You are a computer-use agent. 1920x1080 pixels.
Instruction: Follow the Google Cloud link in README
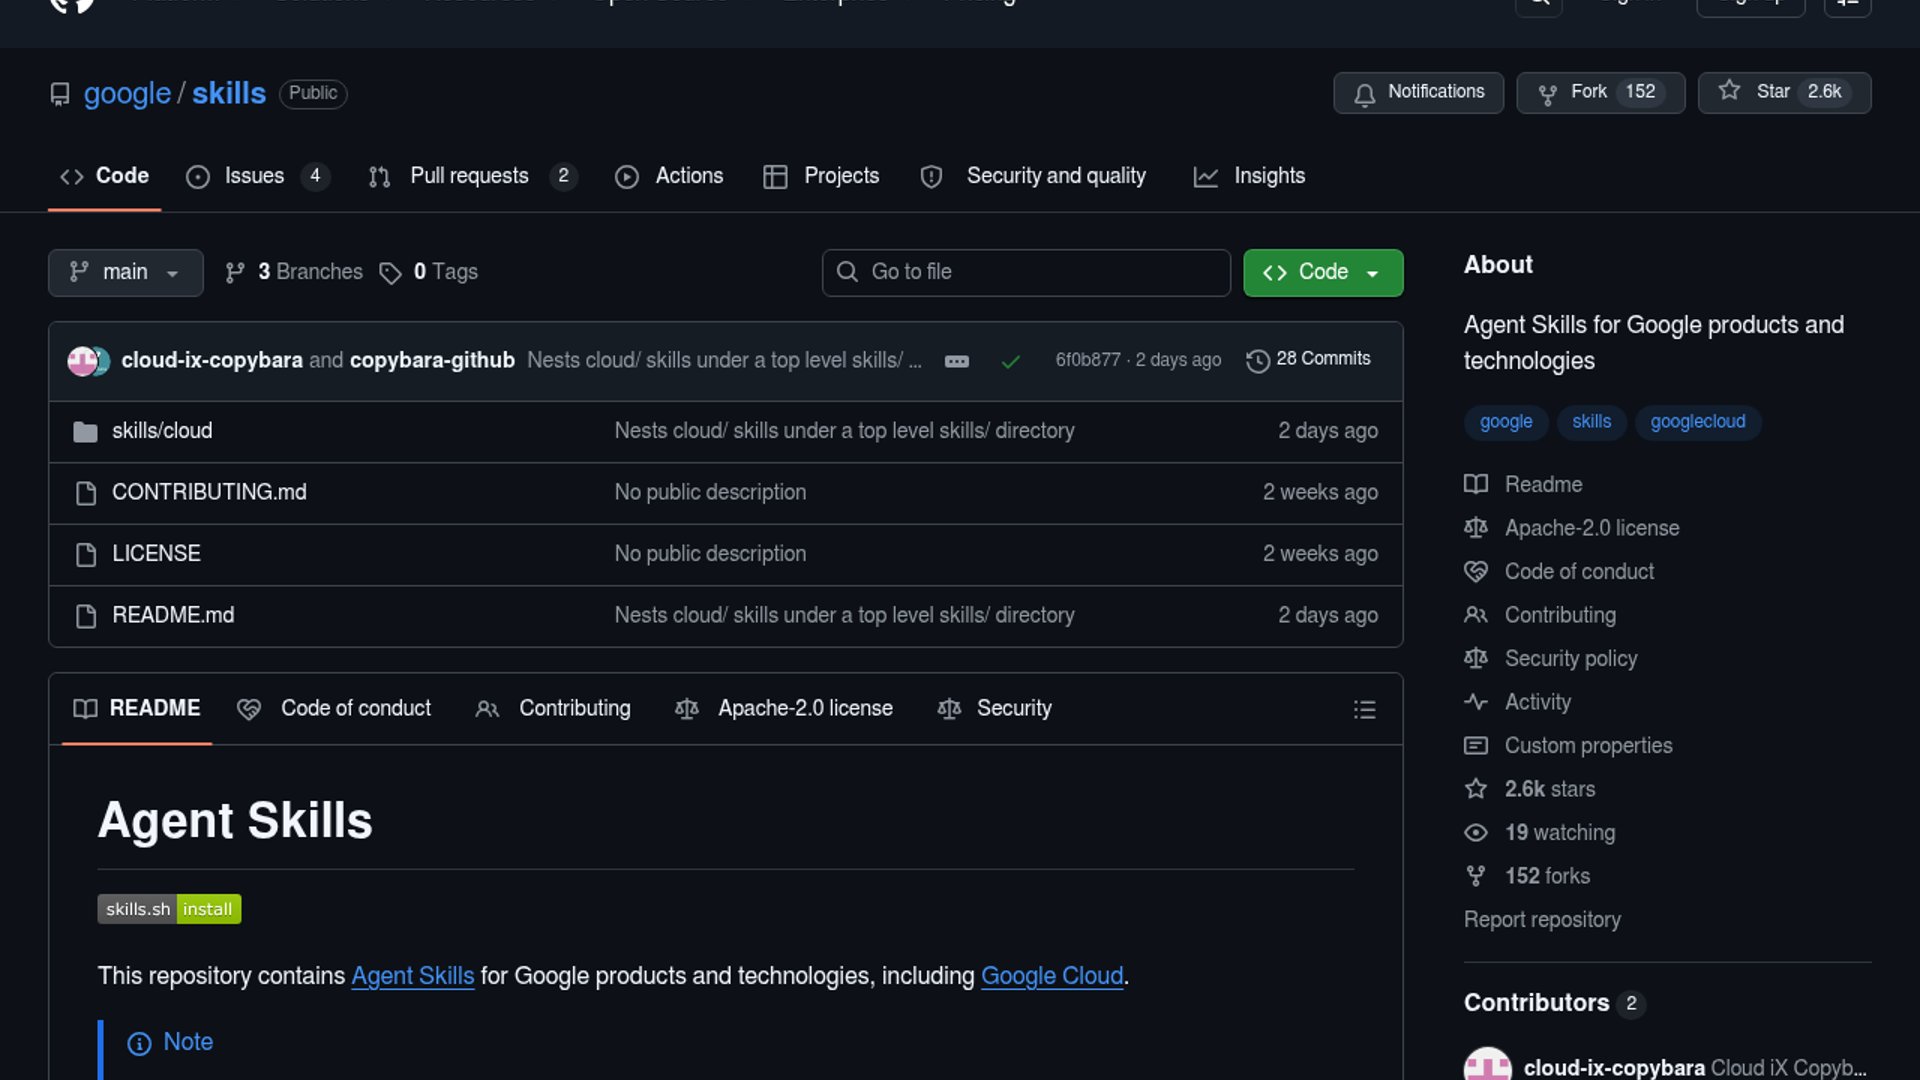(1051, 976)
